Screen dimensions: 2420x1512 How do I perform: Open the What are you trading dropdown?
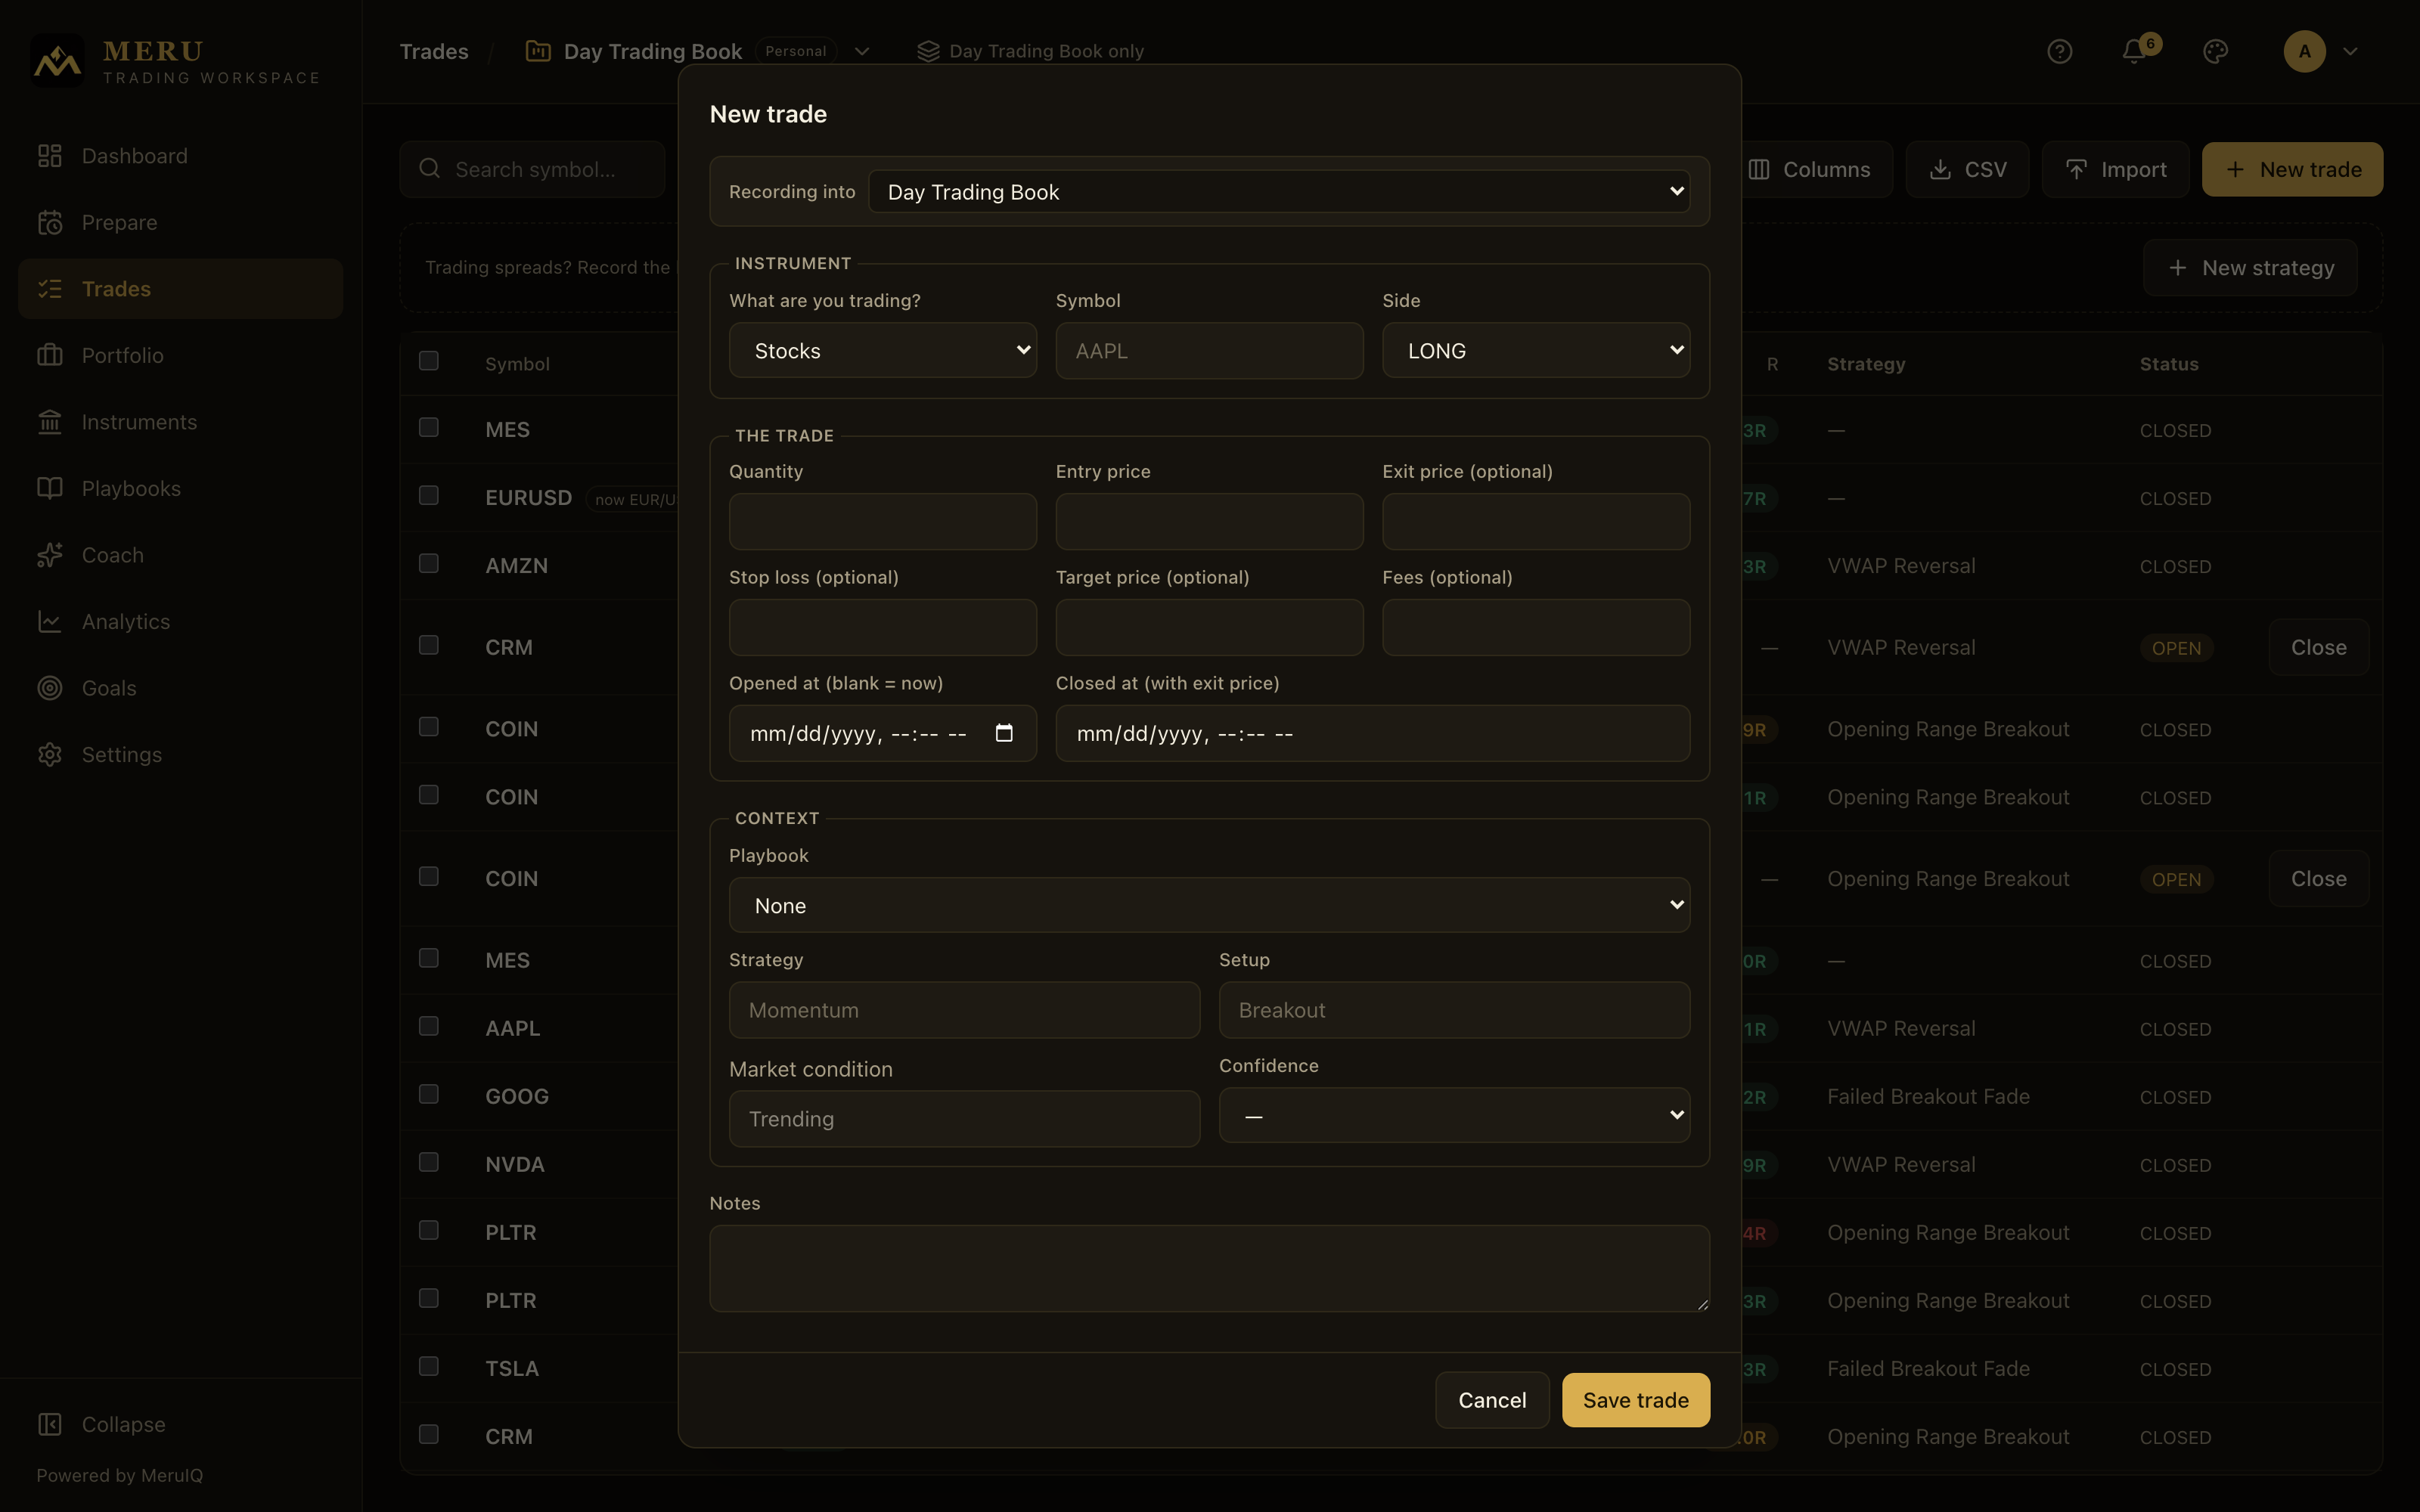(x=882, y=350)
